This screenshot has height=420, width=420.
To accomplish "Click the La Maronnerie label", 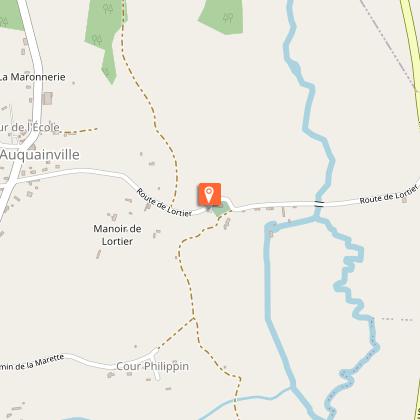I will [x=32, y=77].
